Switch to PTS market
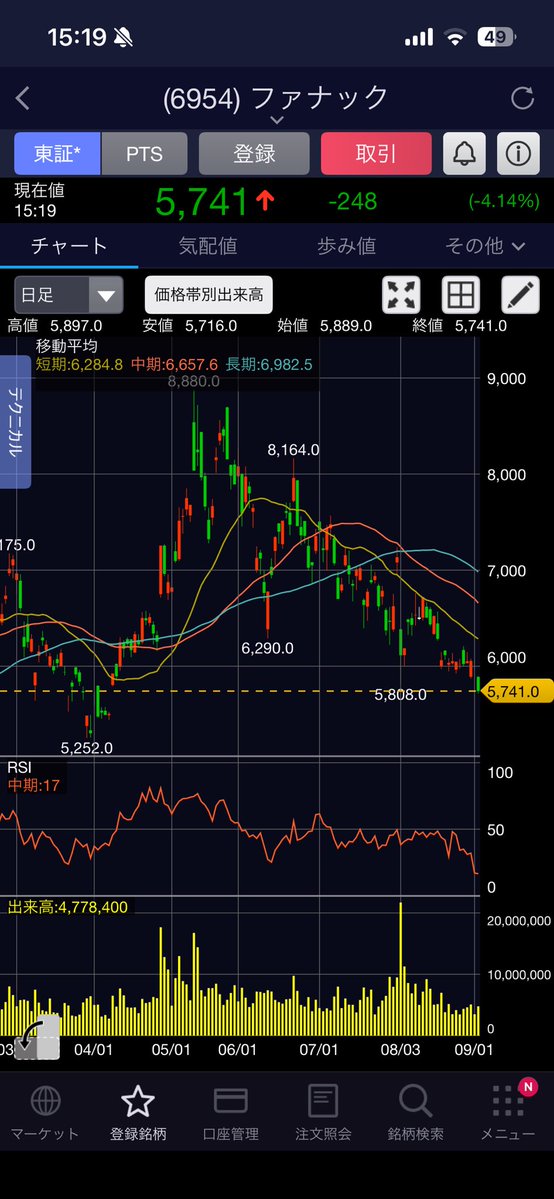Viewport: 554px width, 1199px height. pyautogui.click(x=145, y=154)
